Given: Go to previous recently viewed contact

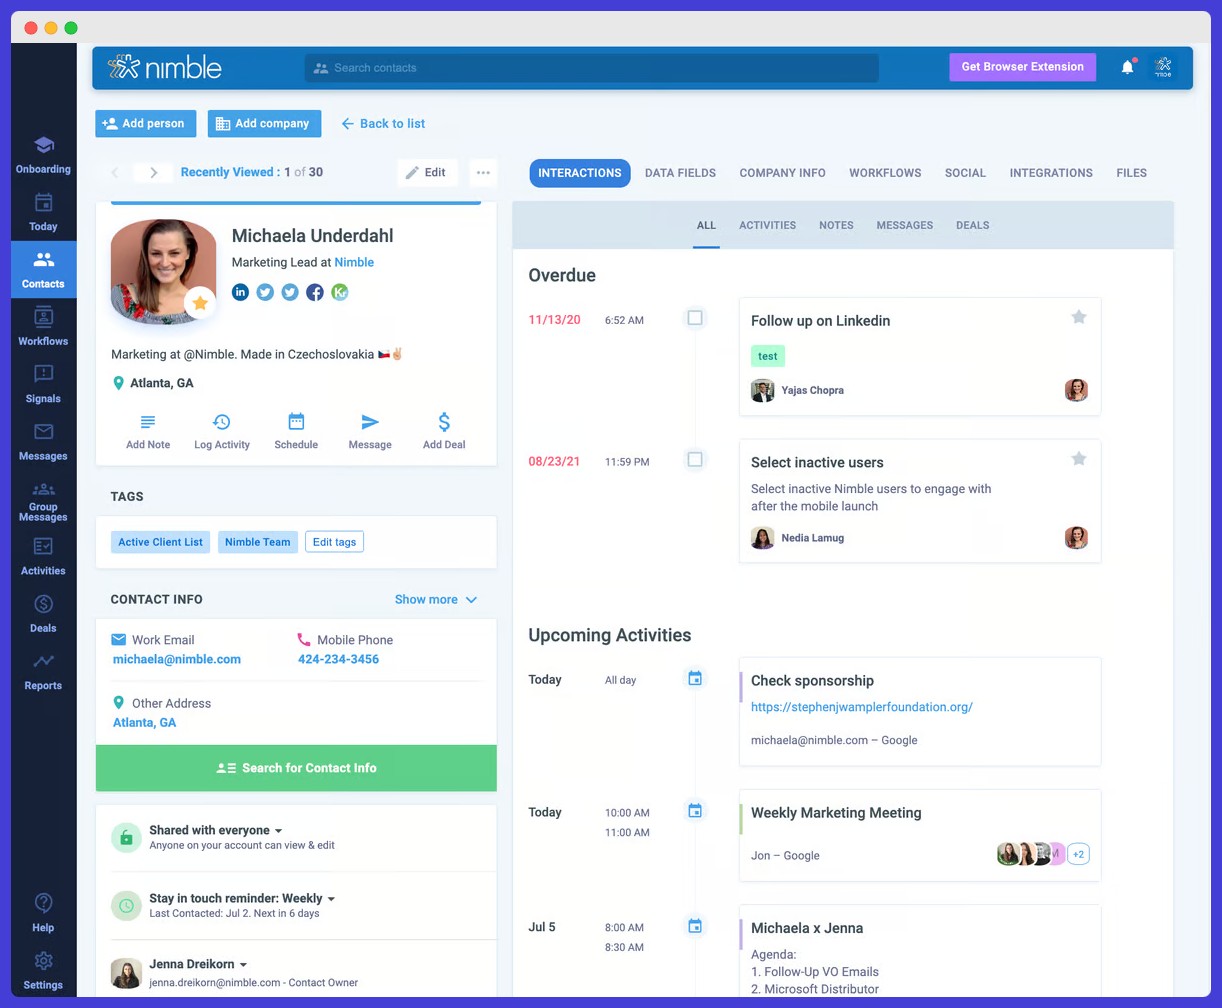Looking at the screenshot, I should (x=114, y=172).
